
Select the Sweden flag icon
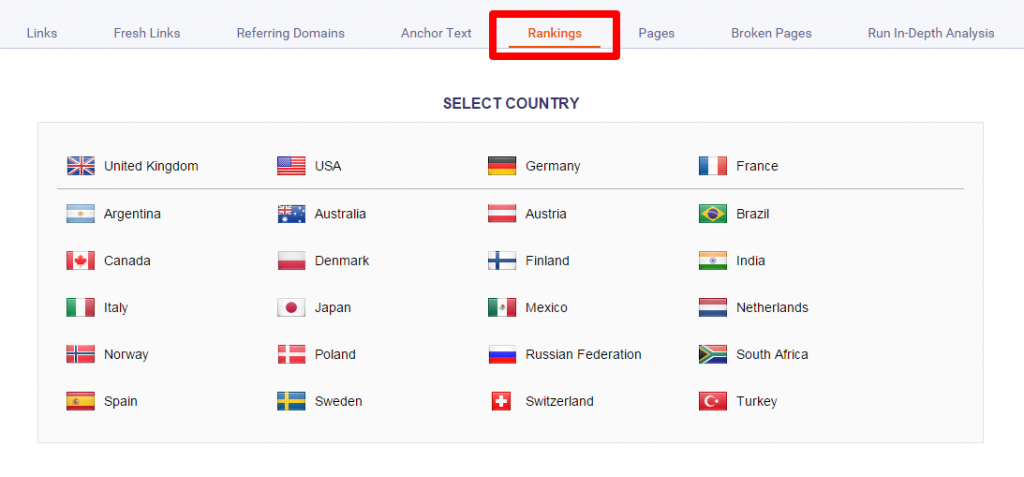(291, 401)
